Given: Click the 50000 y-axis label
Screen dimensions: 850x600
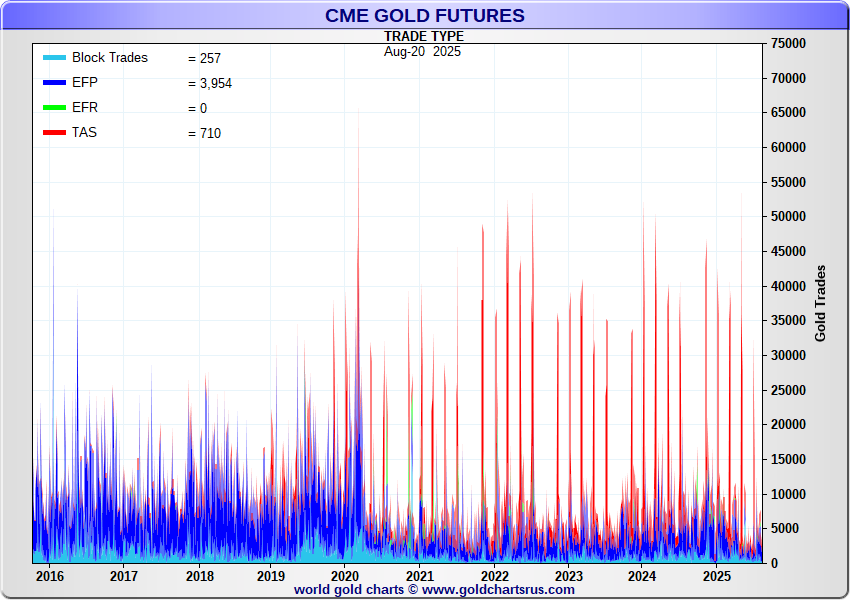Looking at the screenshot, I should click(x=788, y=217).
